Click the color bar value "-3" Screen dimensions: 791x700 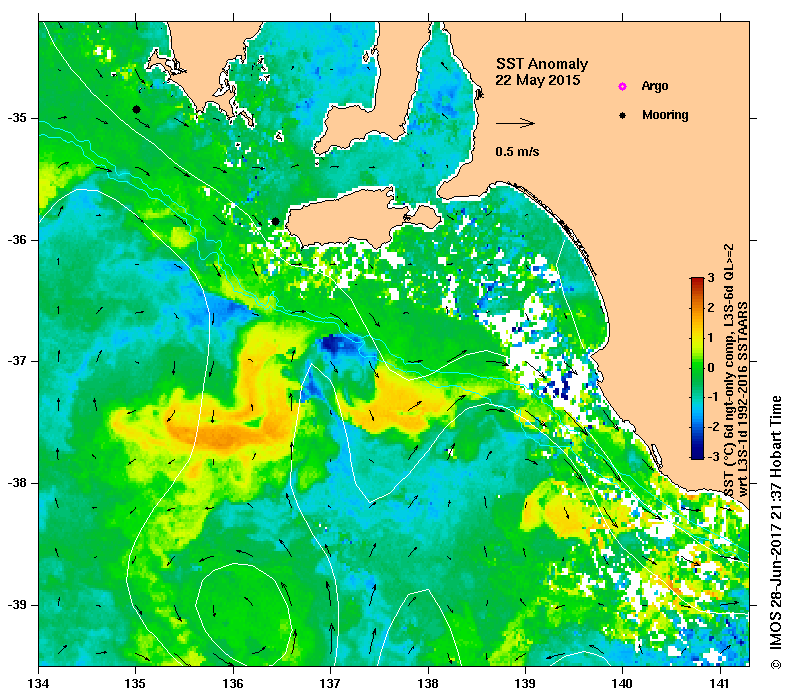pyautogui.click(x=713, y=457)
